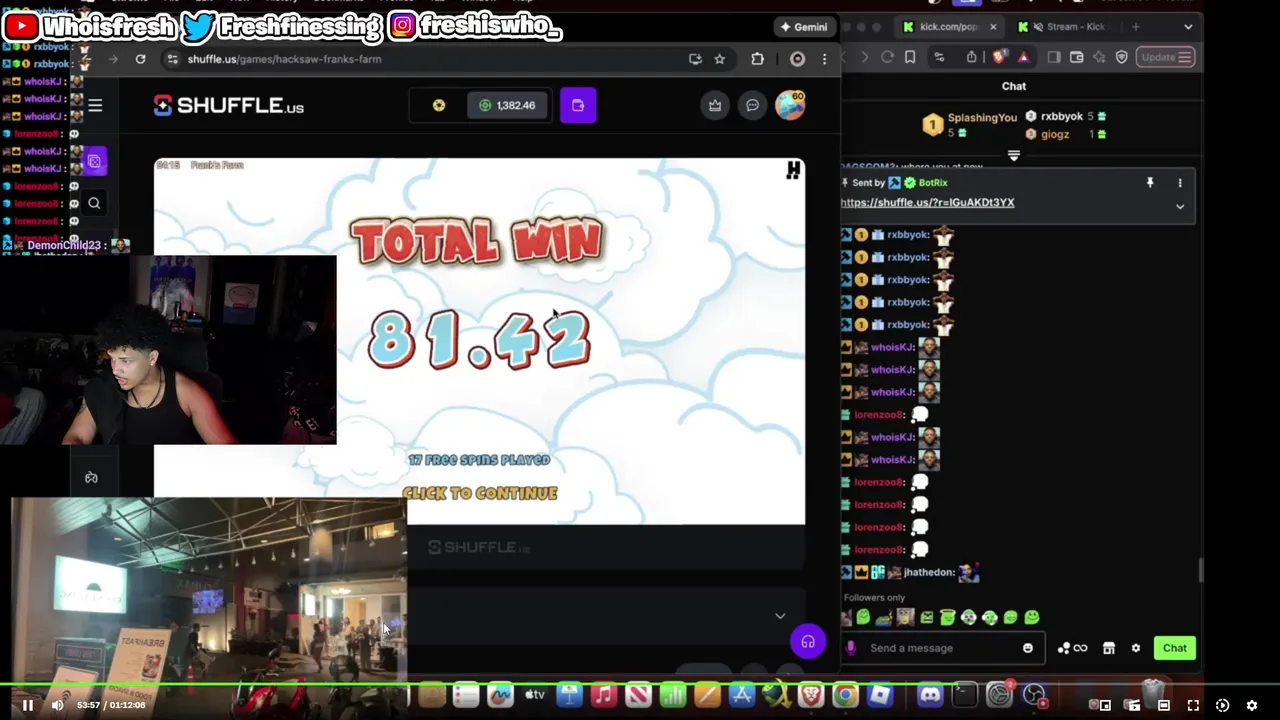Open video playback speed control

pyautogui.click(x=1222, y=705)
